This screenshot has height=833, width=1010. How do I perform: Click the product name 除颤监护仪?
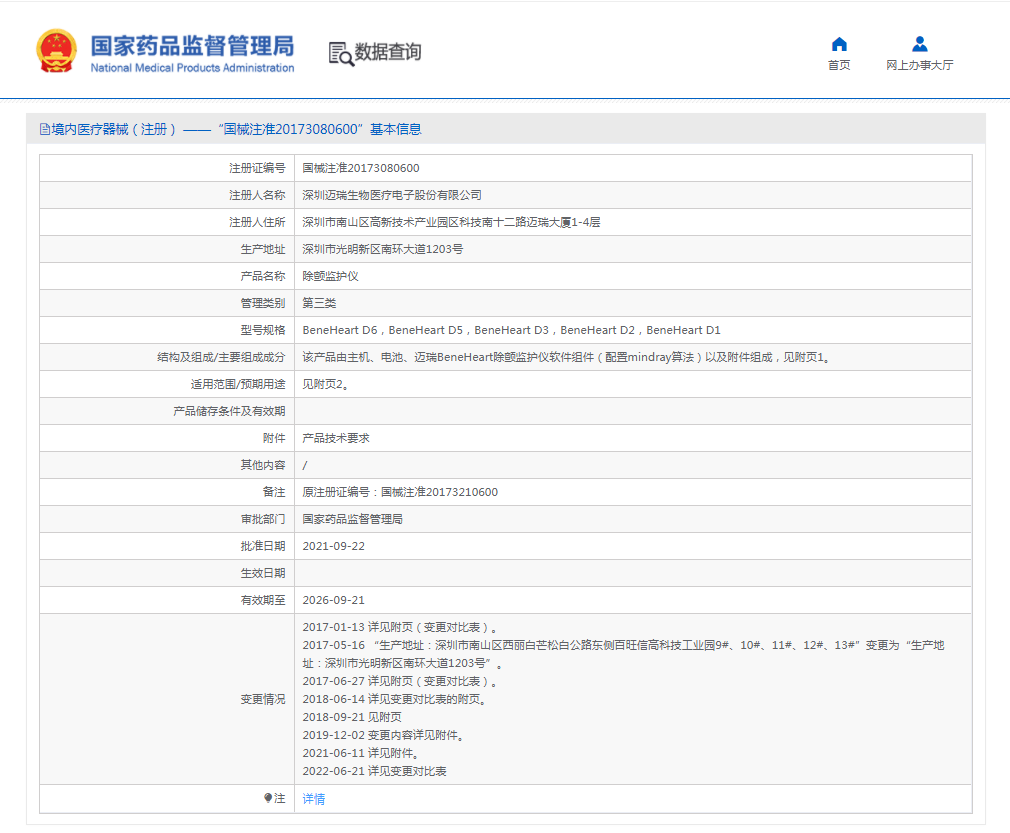(x=329, y=276)
